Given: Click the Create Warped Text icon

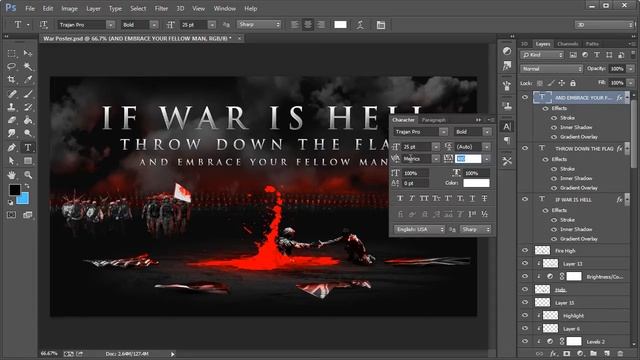Looking at the screenshot, I should 360,25.
